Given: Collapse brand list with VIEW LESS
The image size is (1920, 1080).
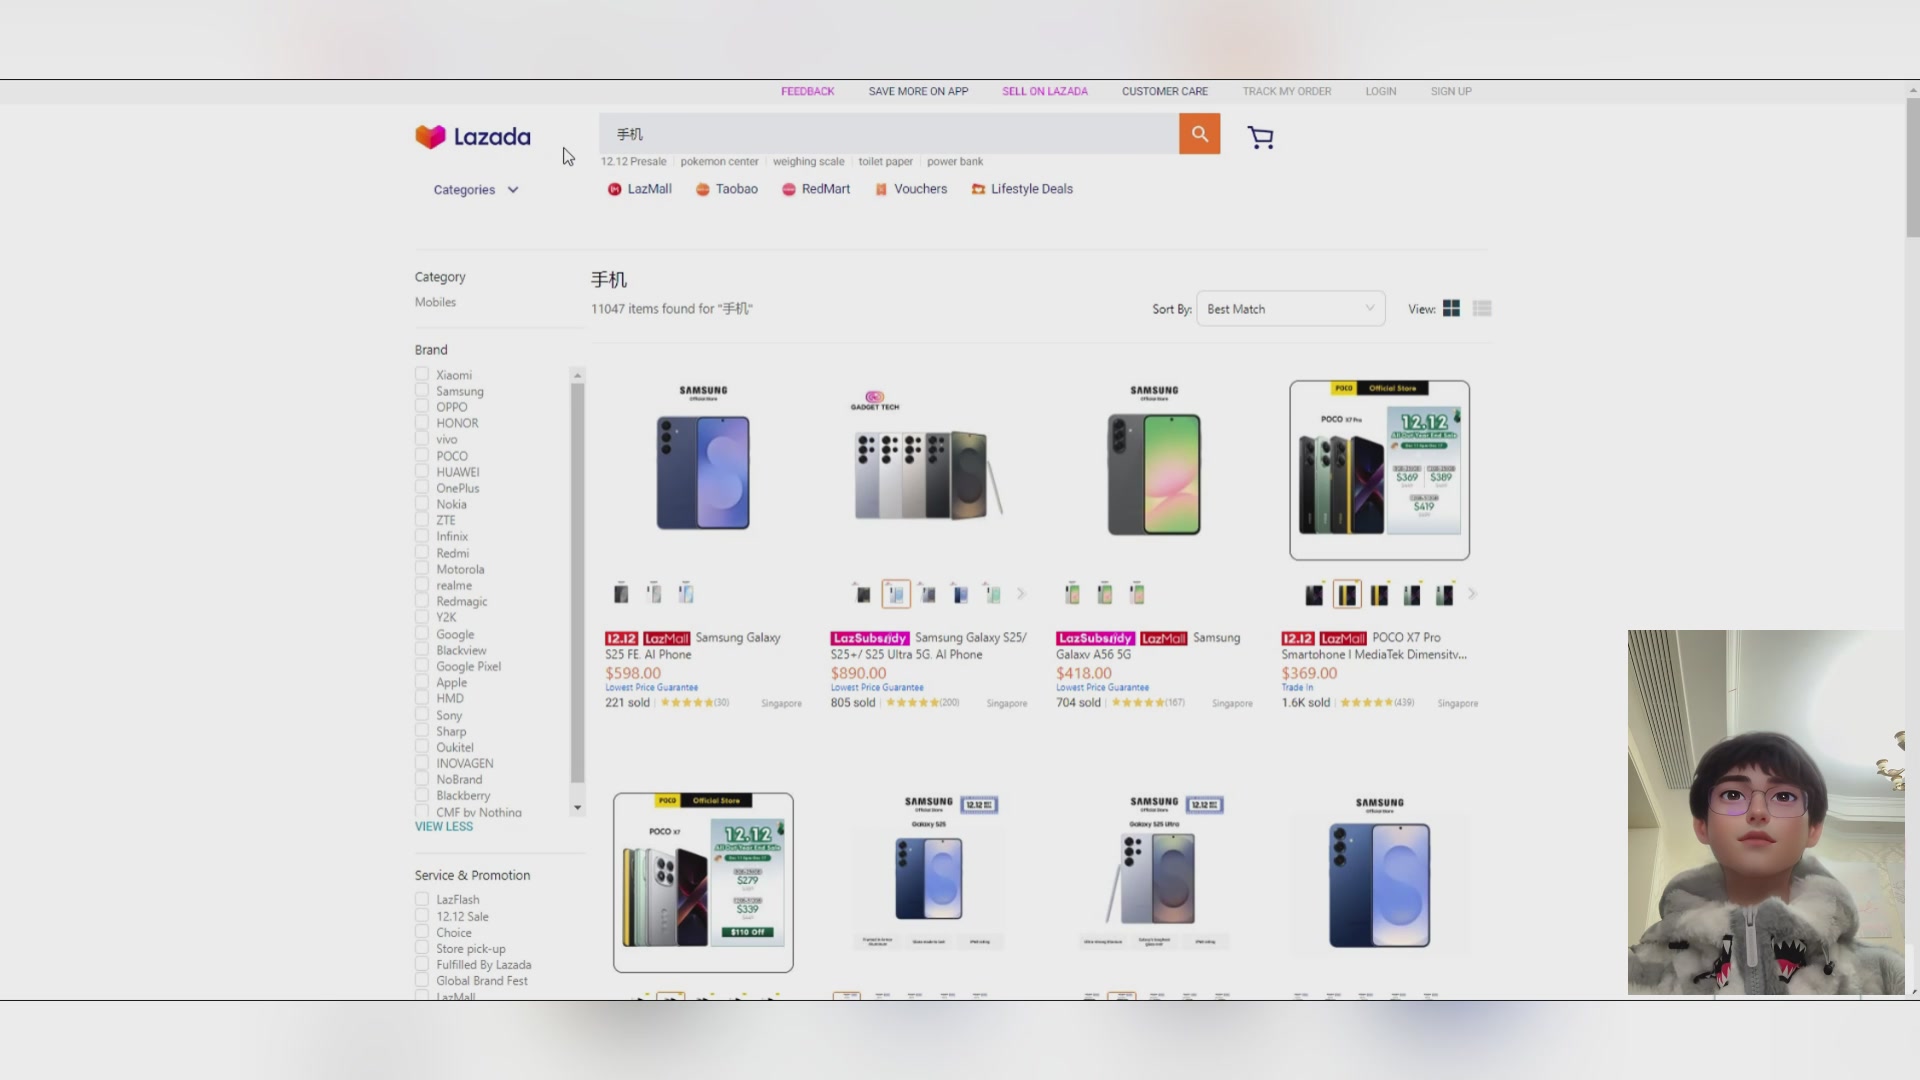Looking at the screenshot, I should tap(444, 827).
